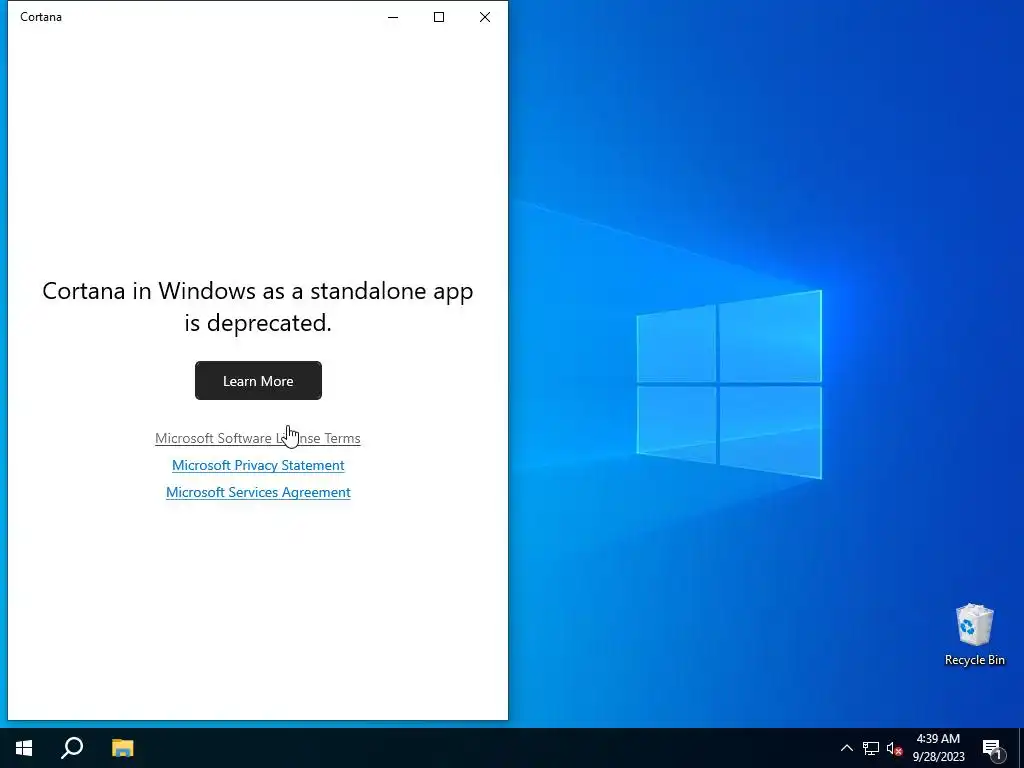Show hidden system tray icons
This screenshot has width=1024, height=768.
click(x=846, y=748)
